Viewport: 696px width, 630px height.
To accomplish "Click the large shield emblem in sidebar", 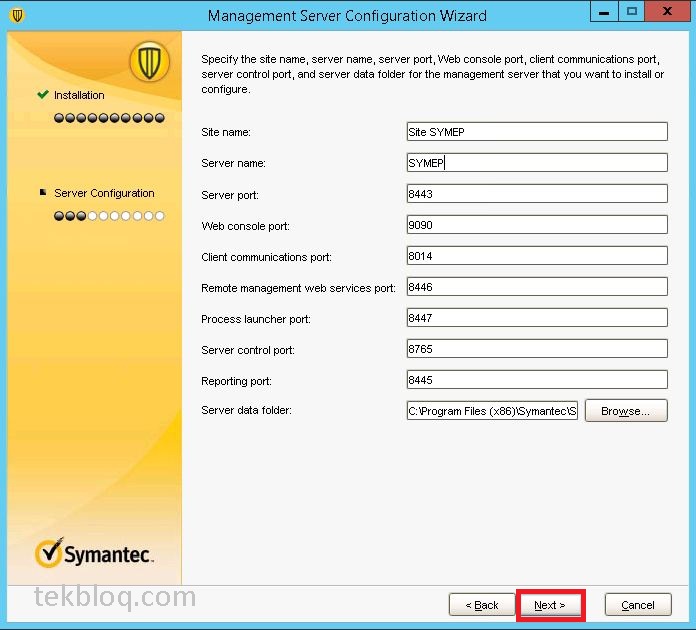I will click(x=149, y=61).
